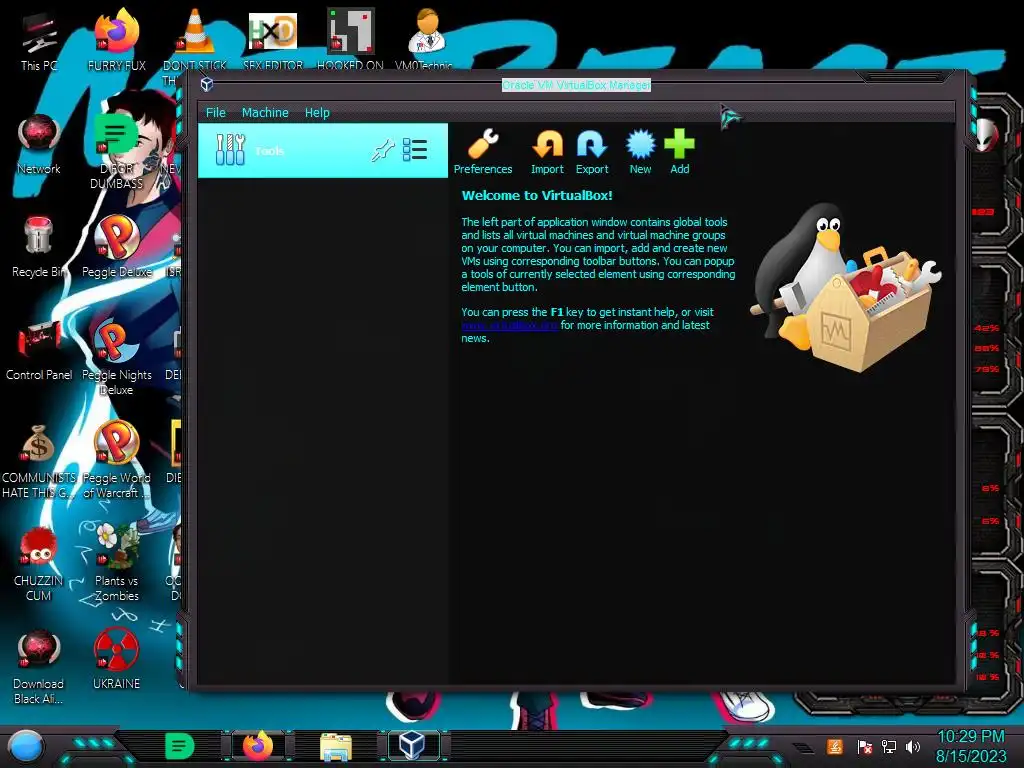This screenshot has height=768, width=1024.
Task: Switch to Firefox on the taskbar
Action: [x=258, y=746]
